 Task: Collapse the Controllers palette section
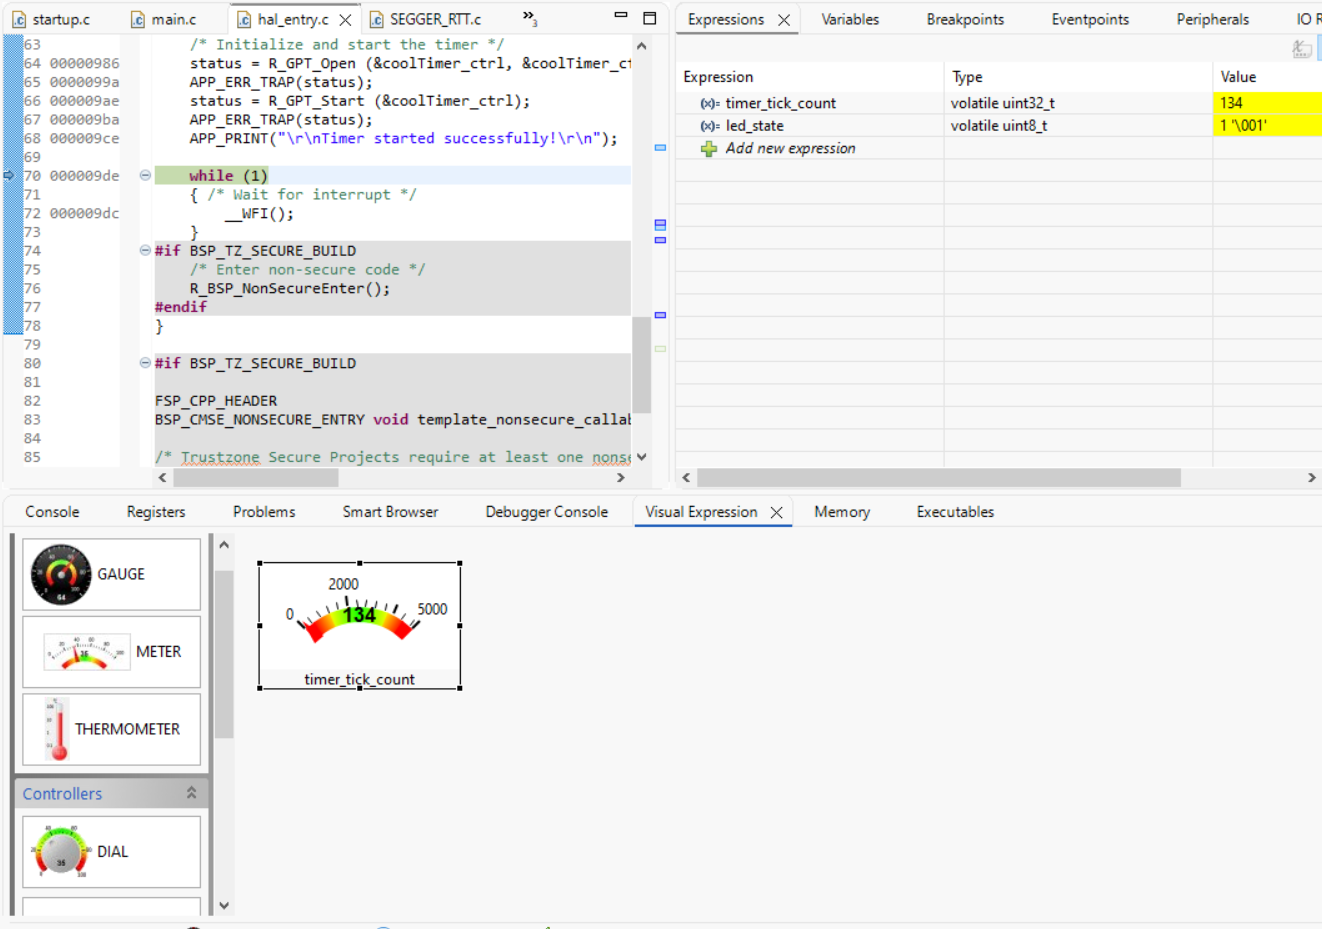(191, 793)
